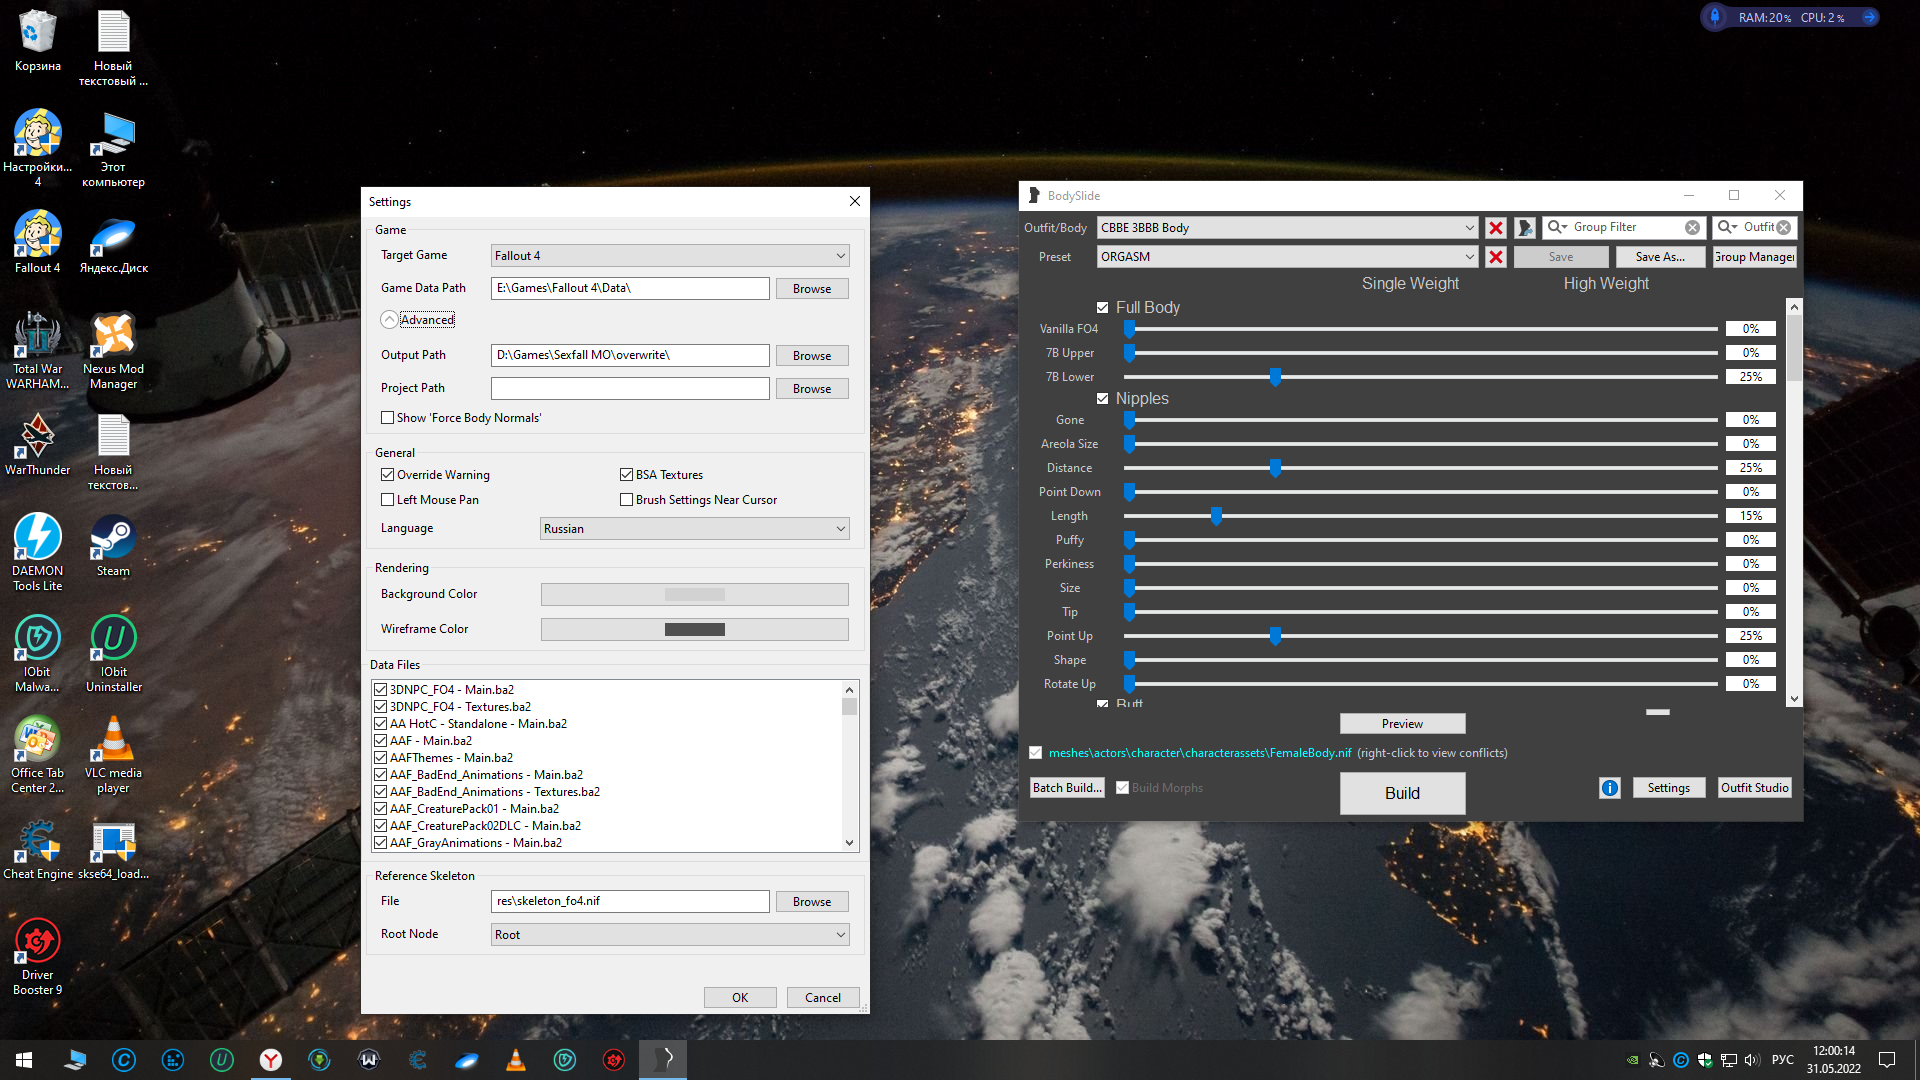
Task: Click the Group Filter search magnifier icon
Action: (1556, 228)
